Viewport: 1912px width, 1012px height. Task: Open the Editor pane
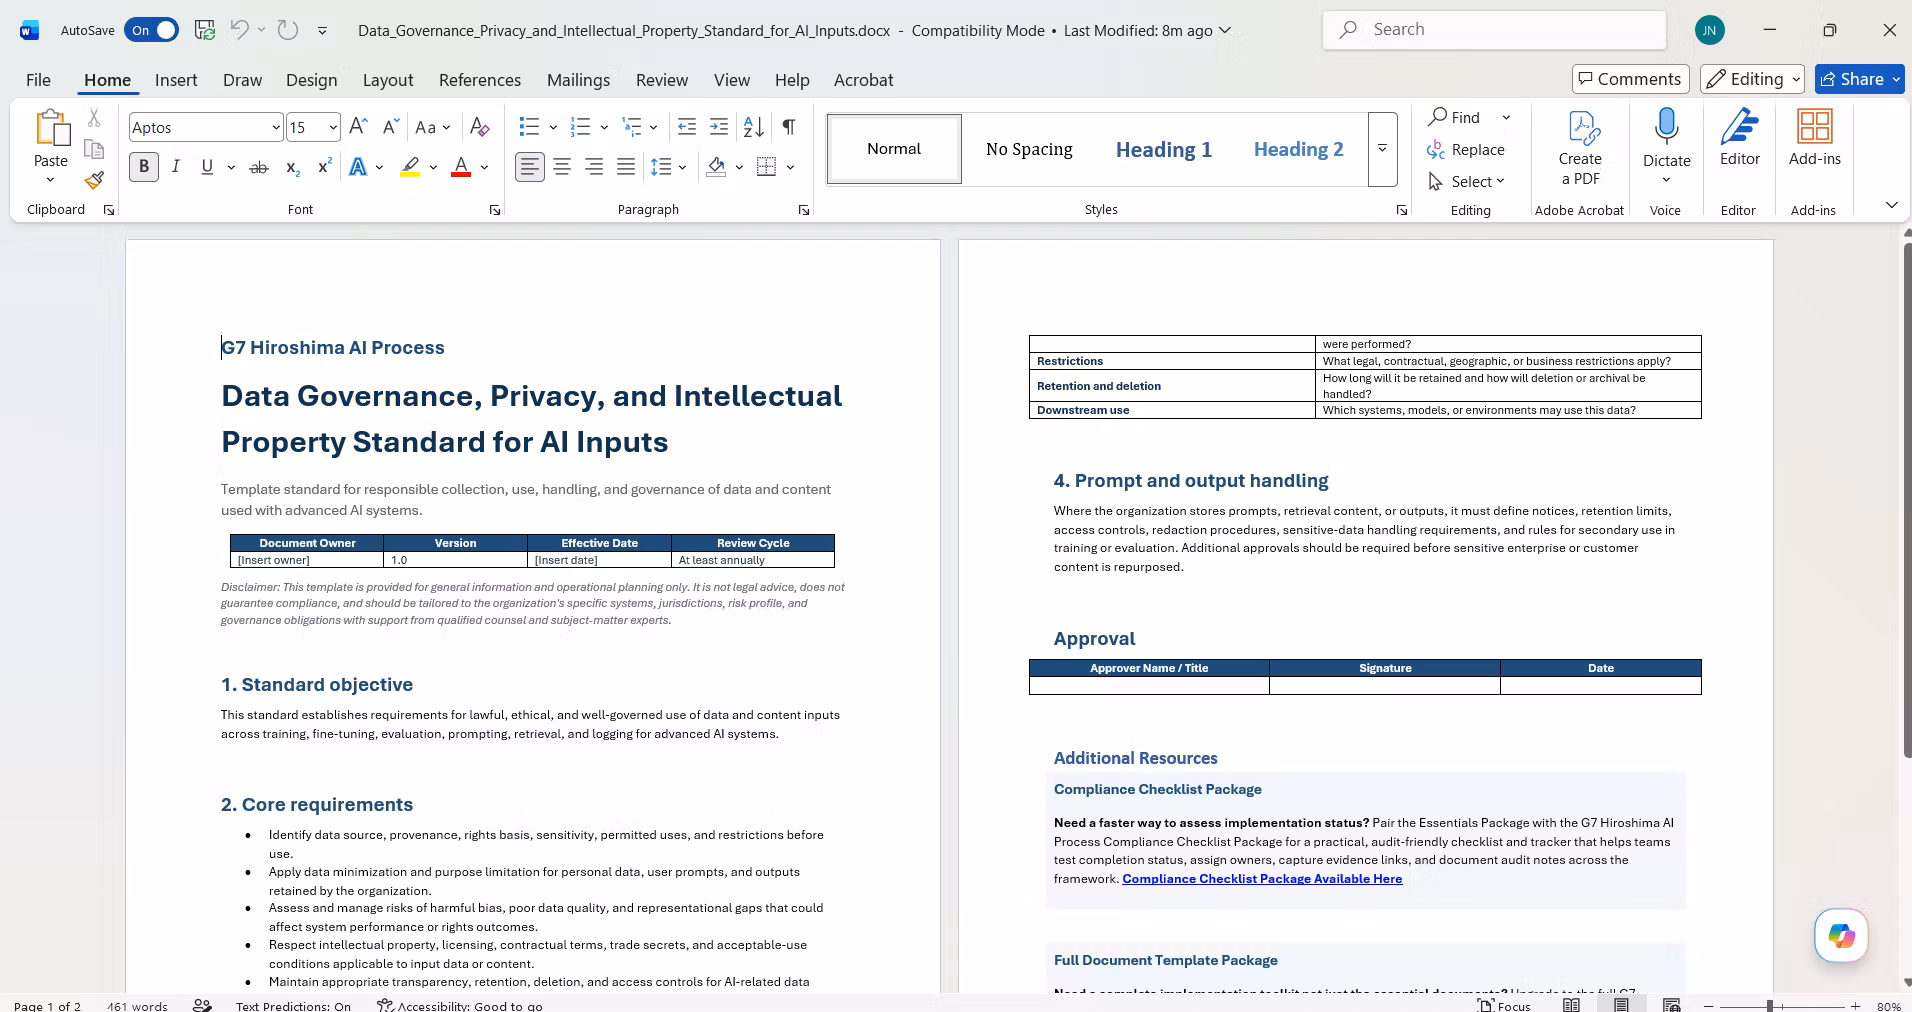click(x=1740, y=138)
